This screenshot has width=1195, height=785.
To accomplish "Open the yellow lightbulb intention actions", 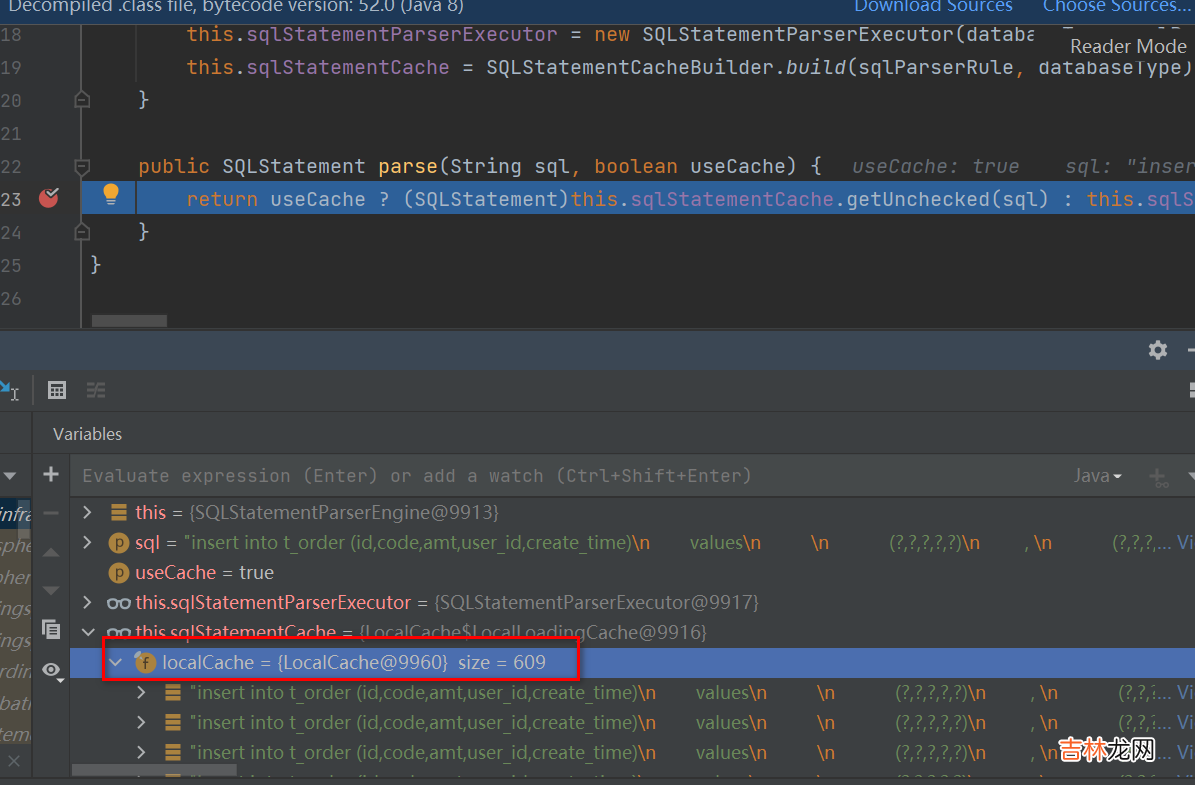I will (111, 194).
